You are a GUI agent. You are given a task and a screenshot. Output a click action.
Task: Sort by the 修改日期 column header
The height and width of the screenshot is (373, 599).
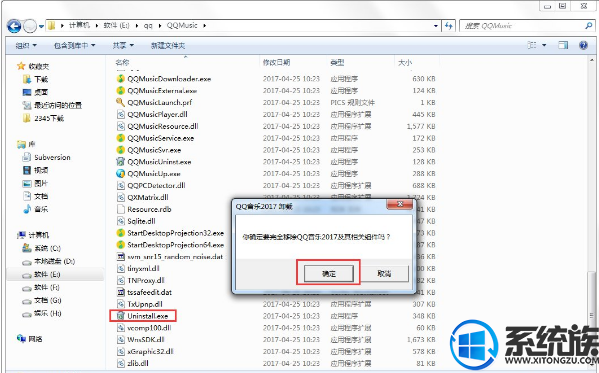coord(276,62)
